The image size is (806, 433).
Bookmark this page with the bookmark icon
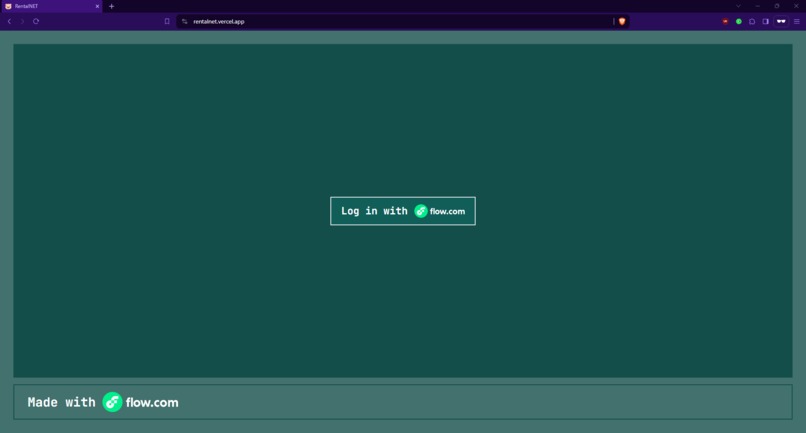click(167, 21)
